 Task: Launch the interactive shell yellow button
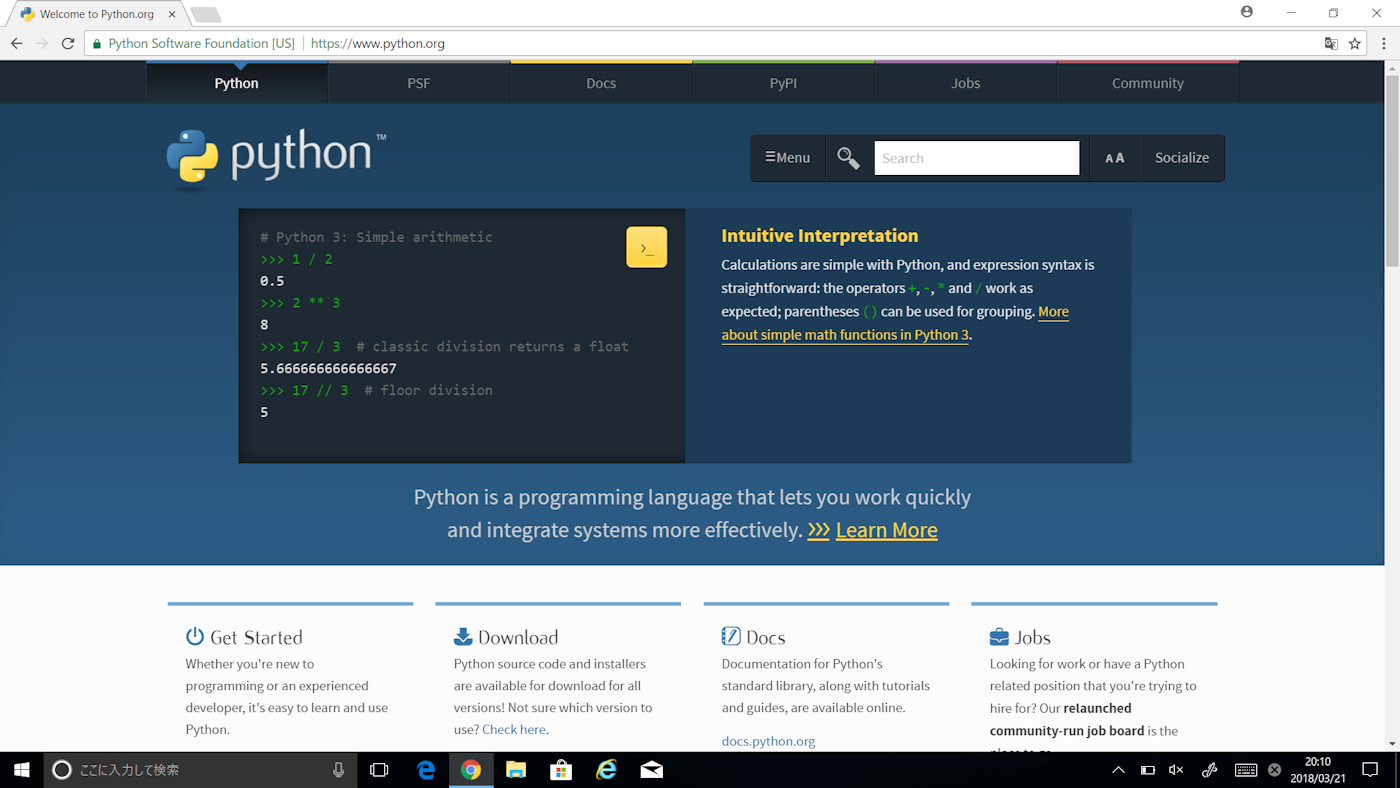coord(646,247)
